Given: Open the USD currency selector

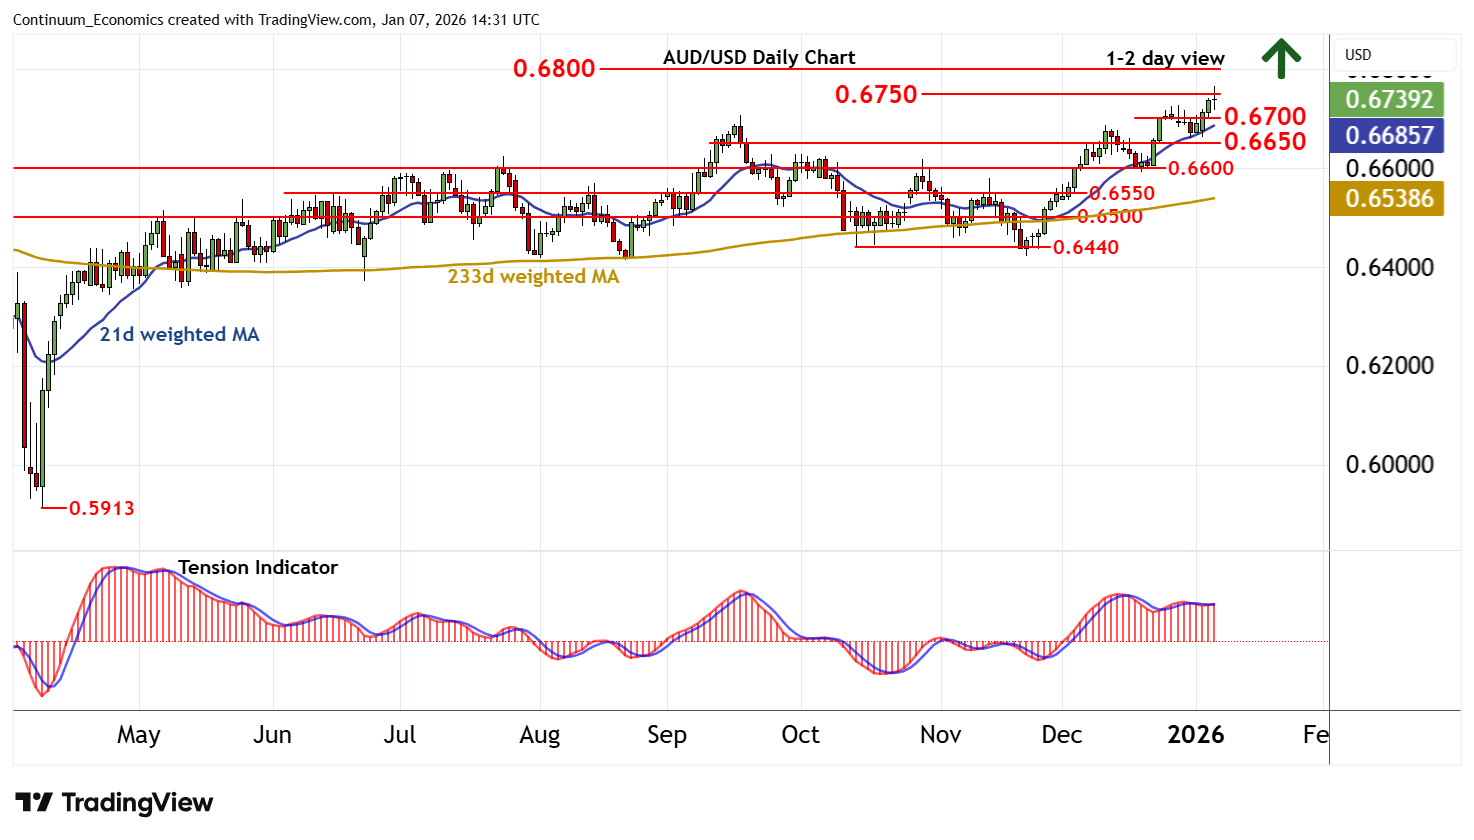Looking at the screenshot, I should (x=1358, y=55).
